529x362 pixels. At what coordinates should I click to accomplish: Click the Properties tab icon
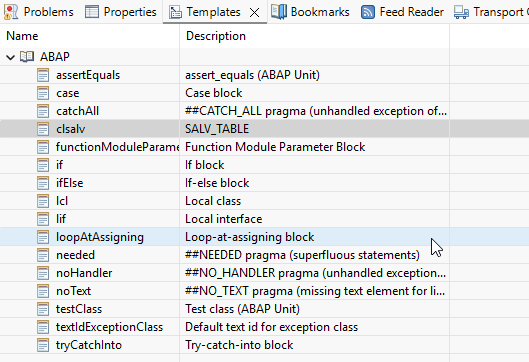click(91, 12)
